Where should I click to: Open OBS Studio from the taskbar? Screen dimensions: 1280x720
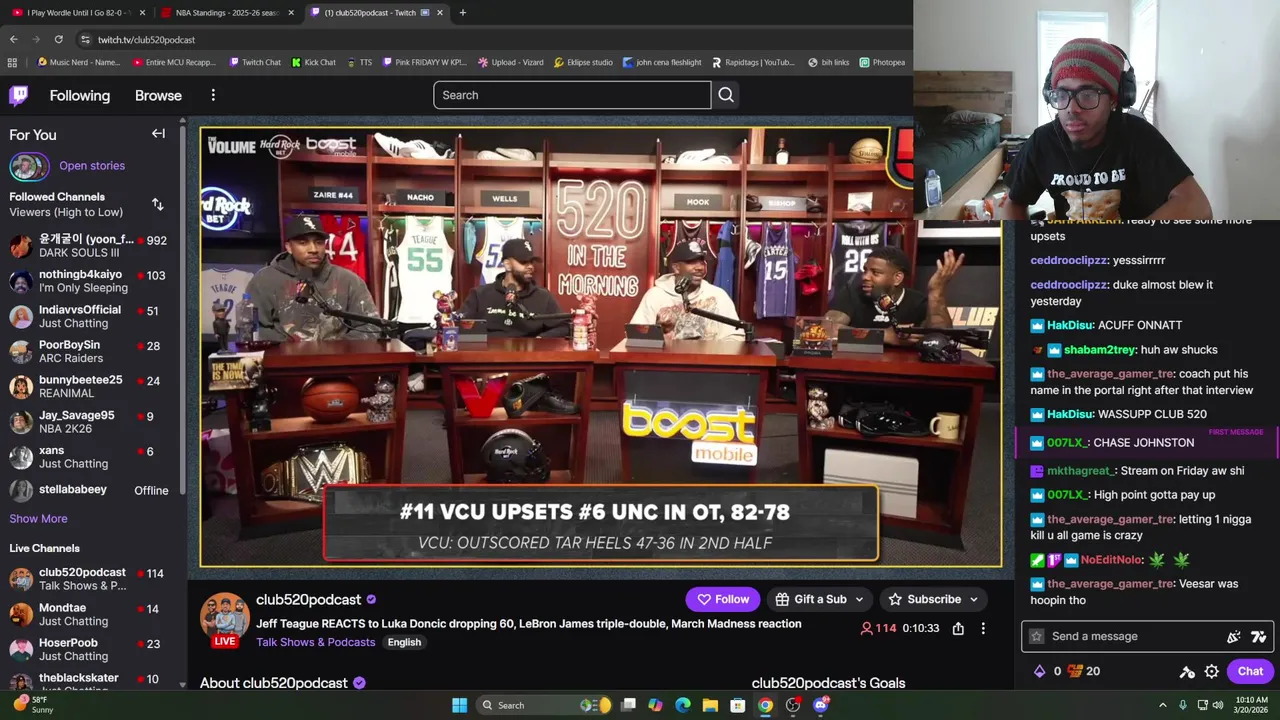pos(793,705)
